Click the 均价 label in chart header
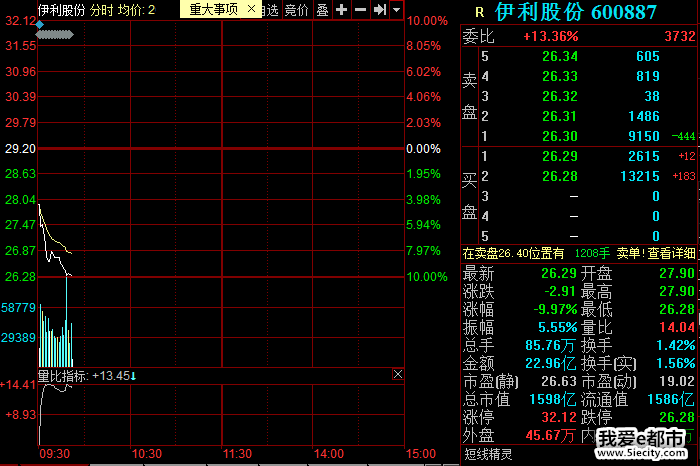The height and width of the screenshot is (466, 700). point(129,10)
